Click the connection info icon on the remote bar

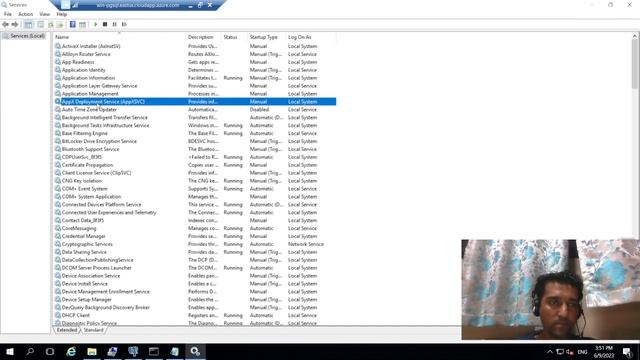(x=76, y=5)
